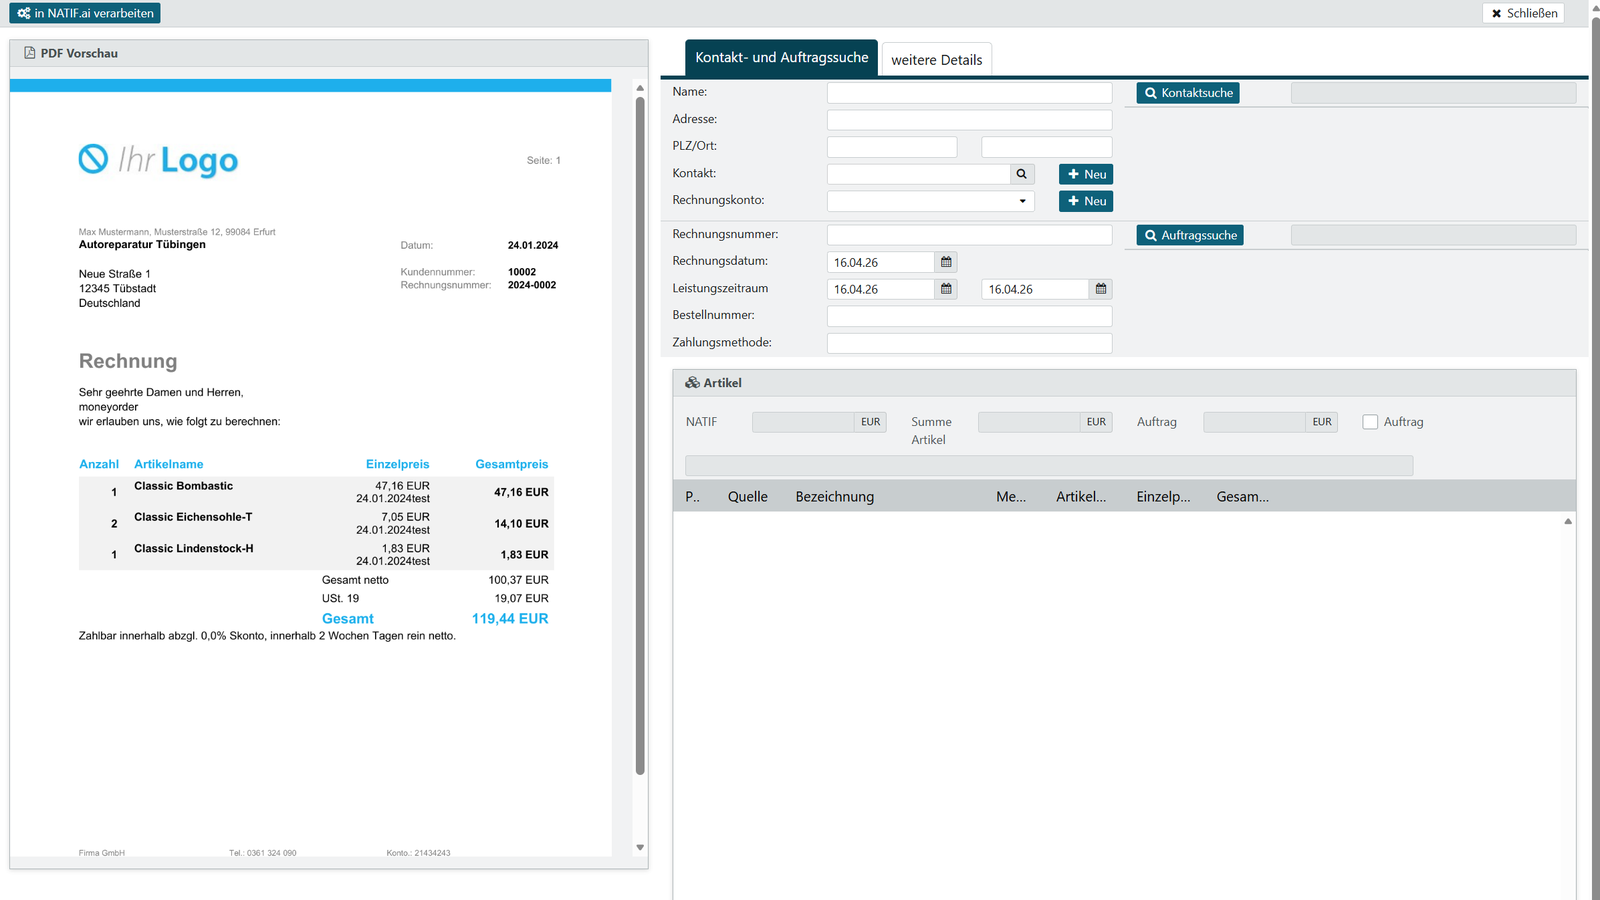Image resolution: width=1600 pixels, height=900 pixels.
Task: Click the Artikel section cubes icon
Action: [692, 383]
